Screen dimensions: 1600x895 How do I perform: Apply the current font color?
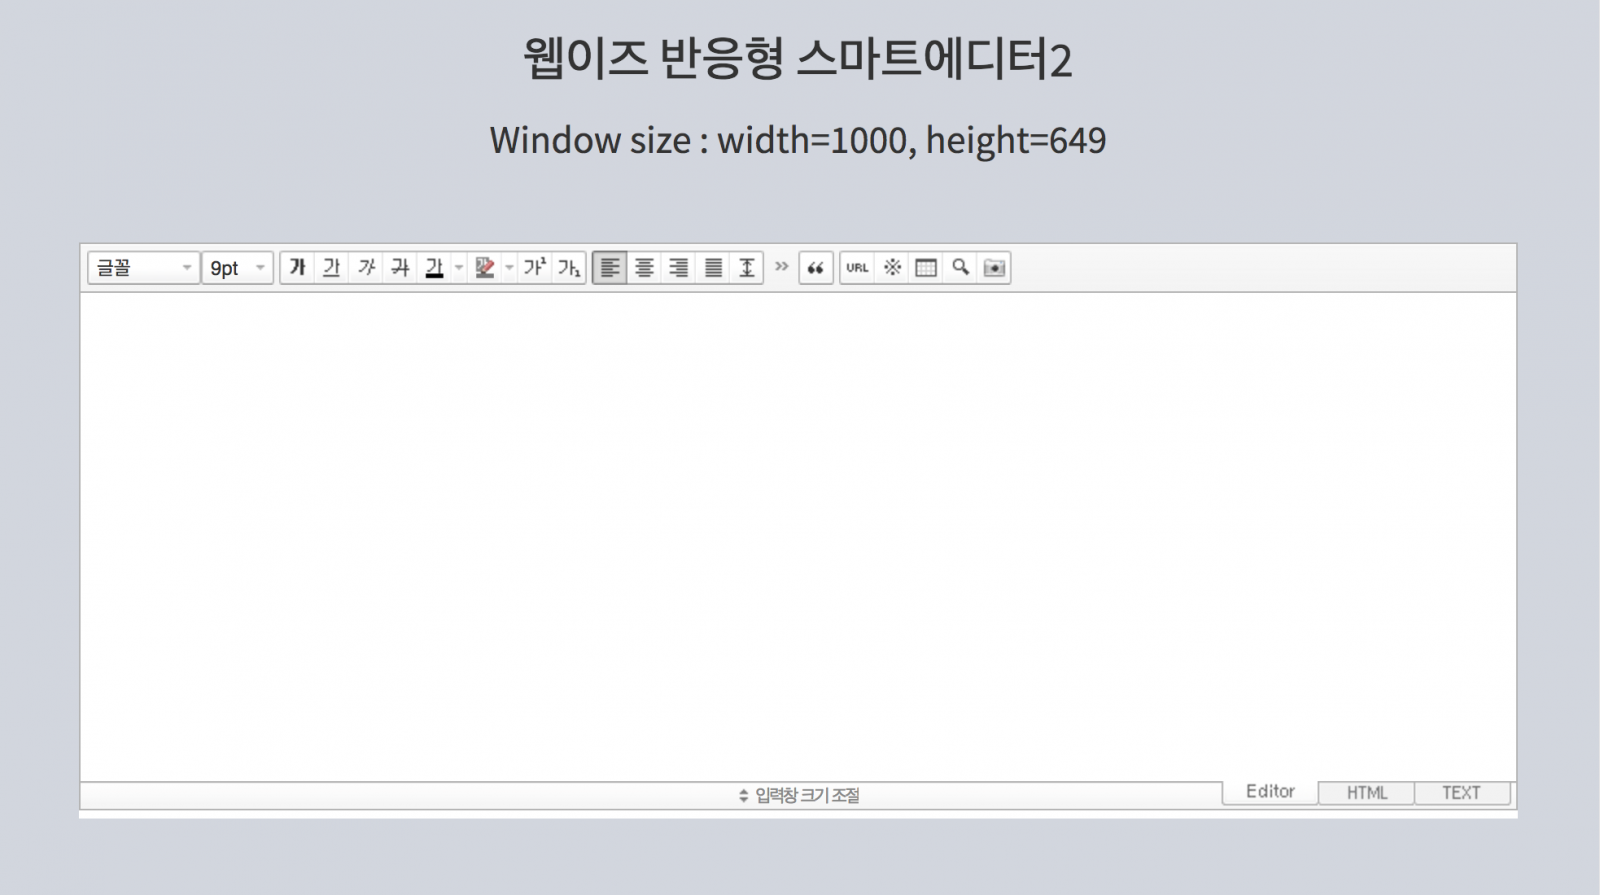[x=434, y=268]
